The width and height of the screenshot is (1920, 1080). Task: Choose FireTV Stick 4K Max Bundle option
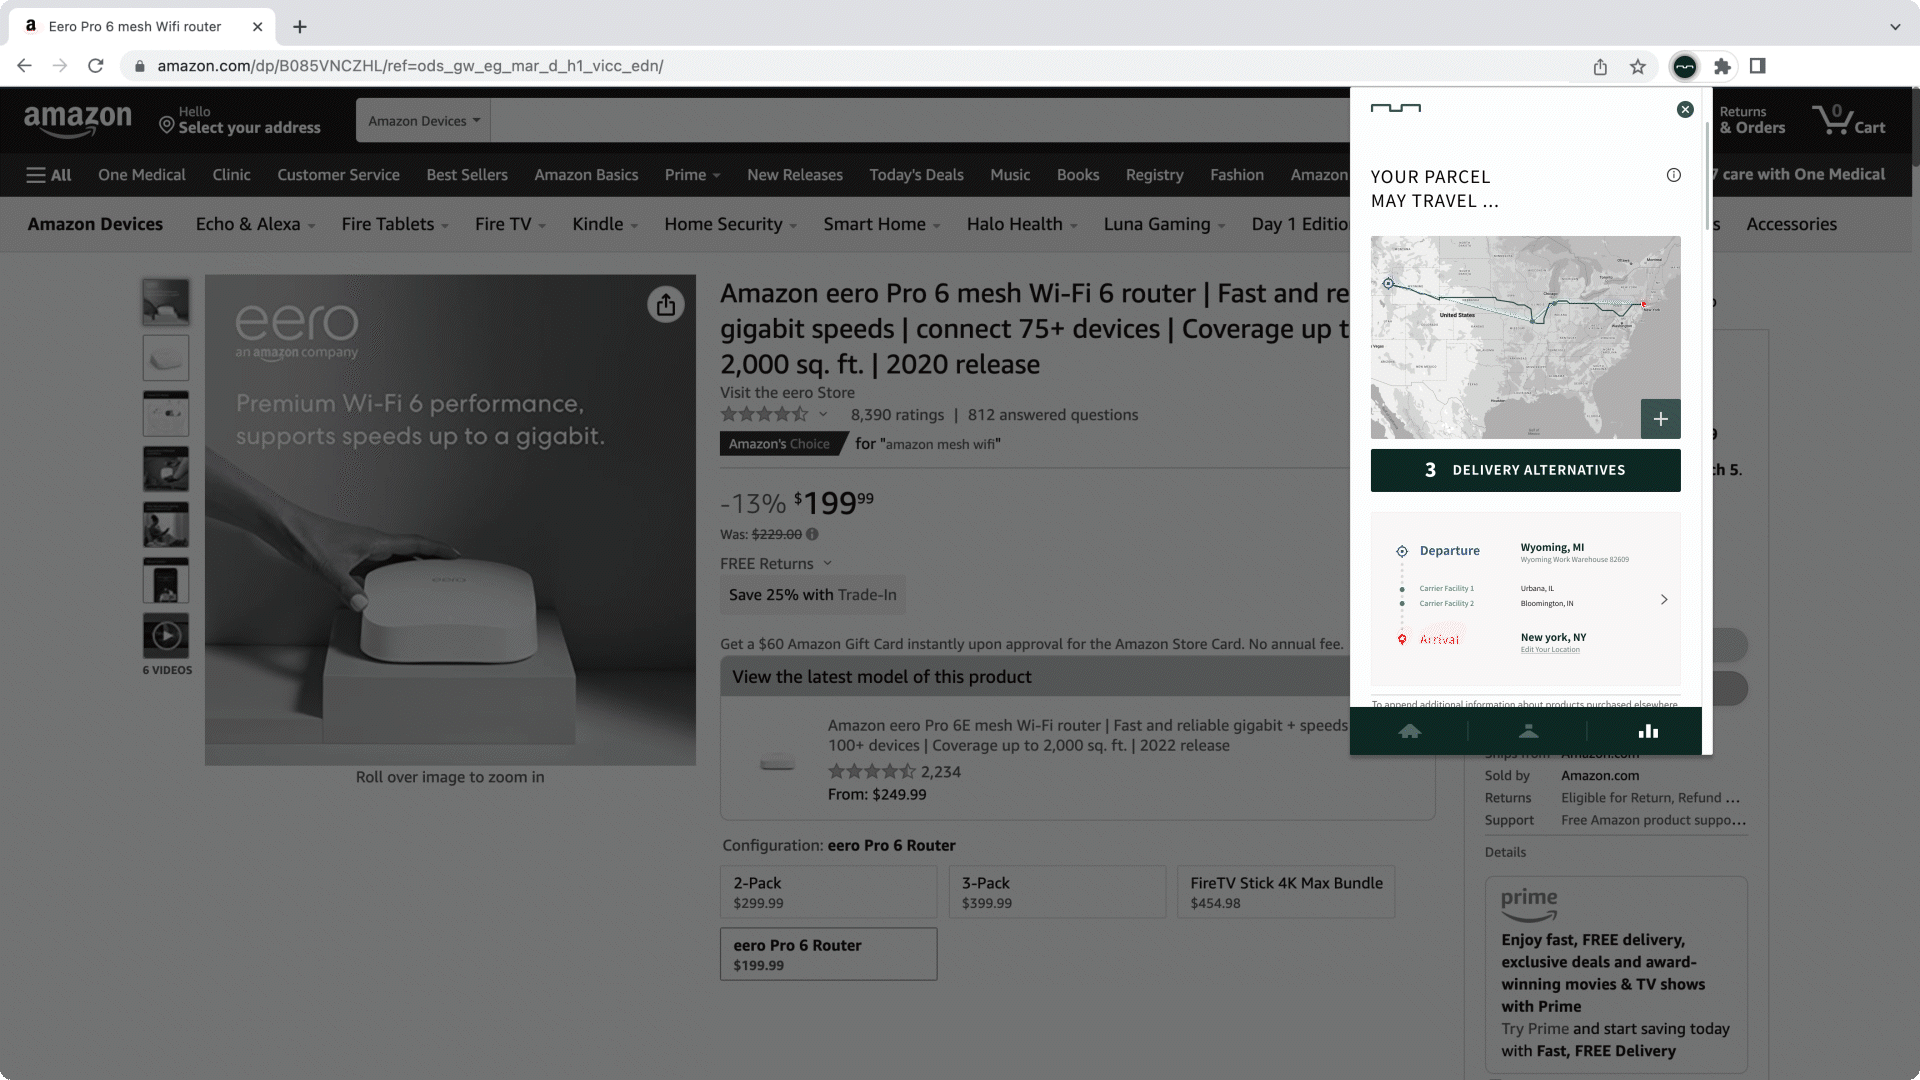pos(1286,892)
